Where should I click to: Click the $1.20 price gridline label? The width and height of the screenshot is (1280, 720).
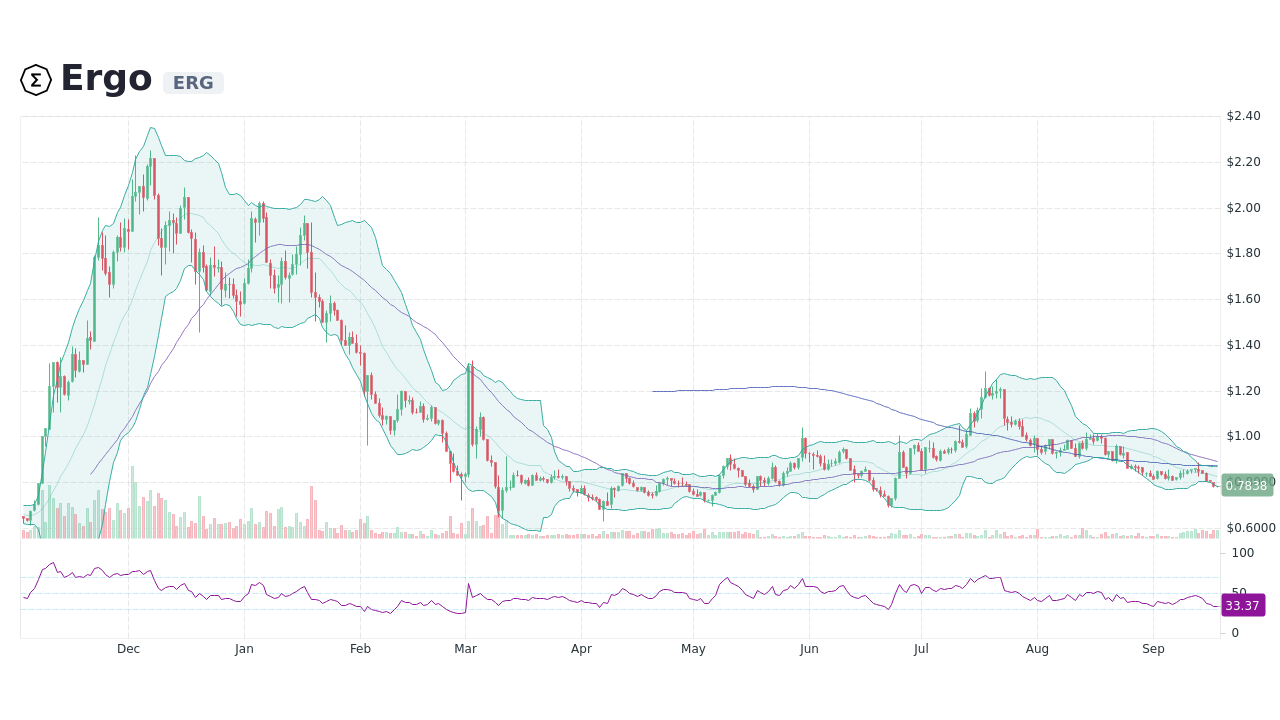[1243, 390]
